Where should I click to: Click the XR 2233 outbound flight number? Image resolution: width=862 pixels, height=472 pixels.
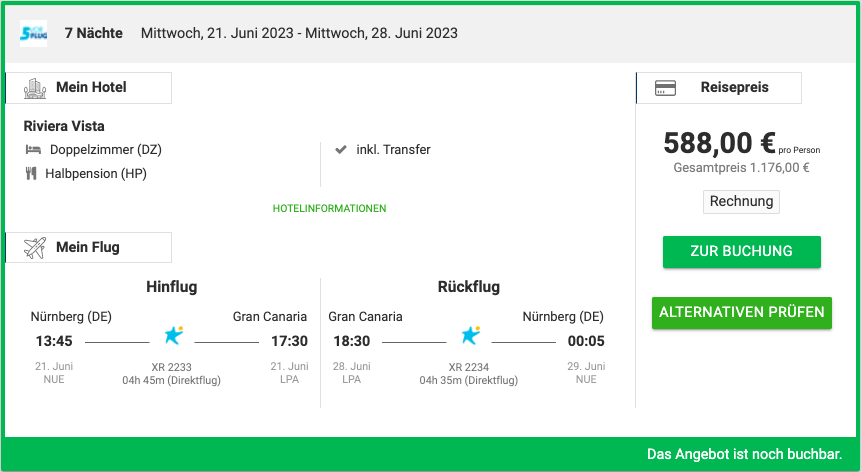click(x=172, y=367)
